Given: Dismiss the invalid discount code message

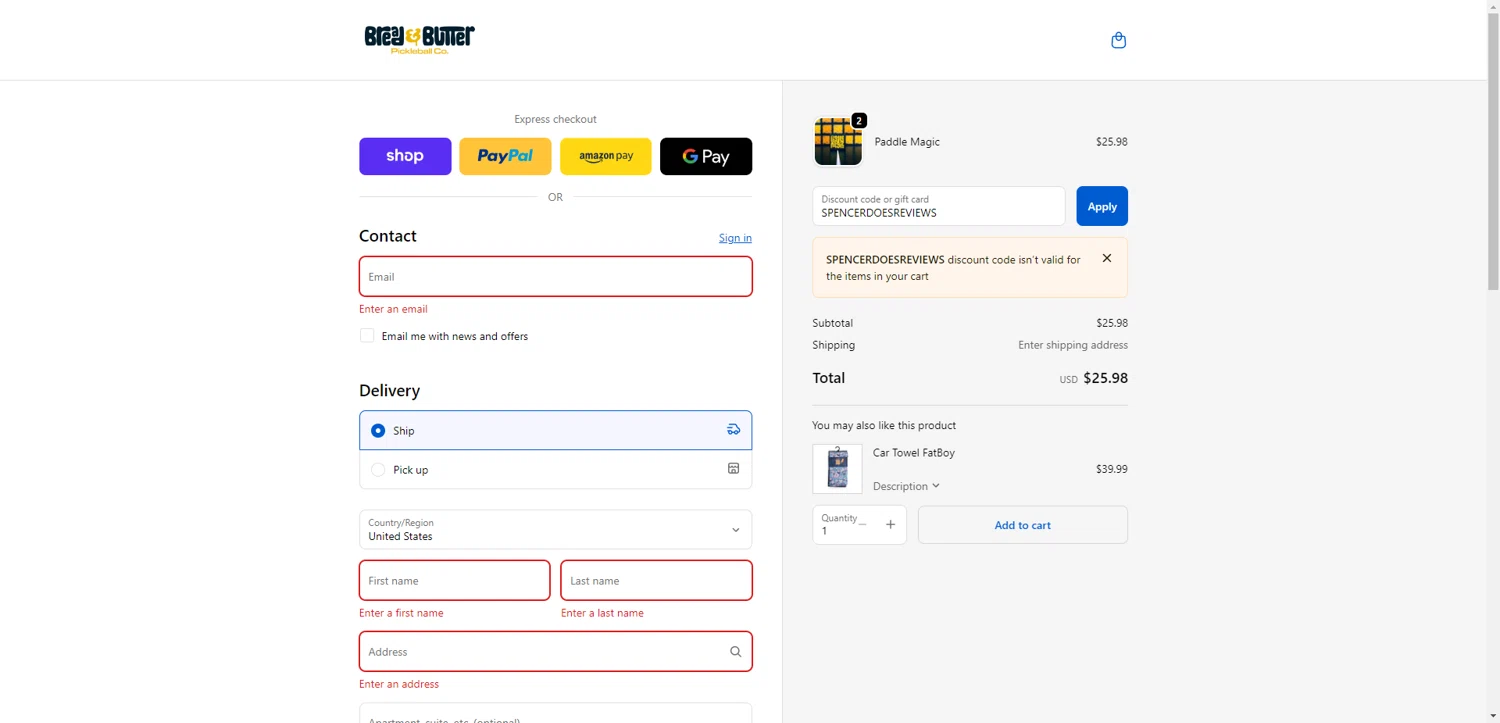Looking at the screenshot, I should [1107, 258].
